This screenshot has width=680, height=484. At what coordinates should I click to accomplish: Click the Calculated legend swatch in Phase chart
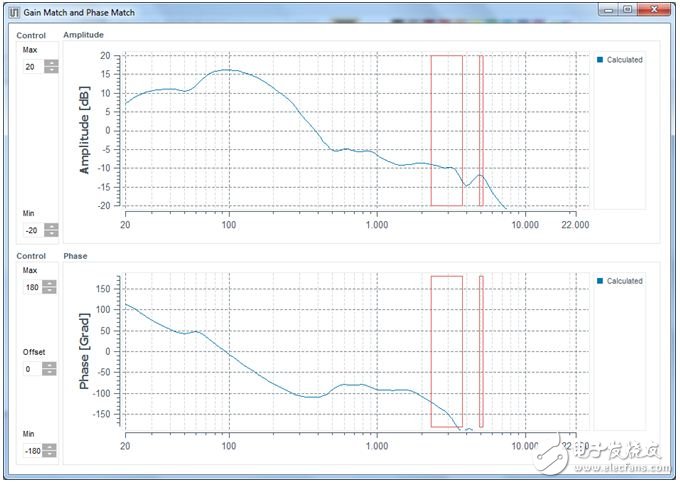pyautogui.click(x=600, y=281)
